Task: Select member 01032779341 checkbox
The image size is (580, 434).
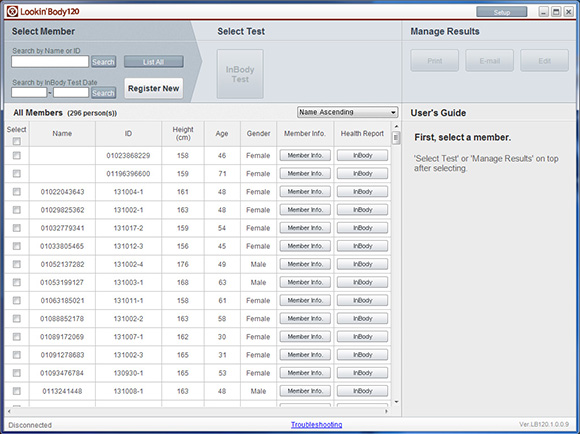Action: coord(16,228)
